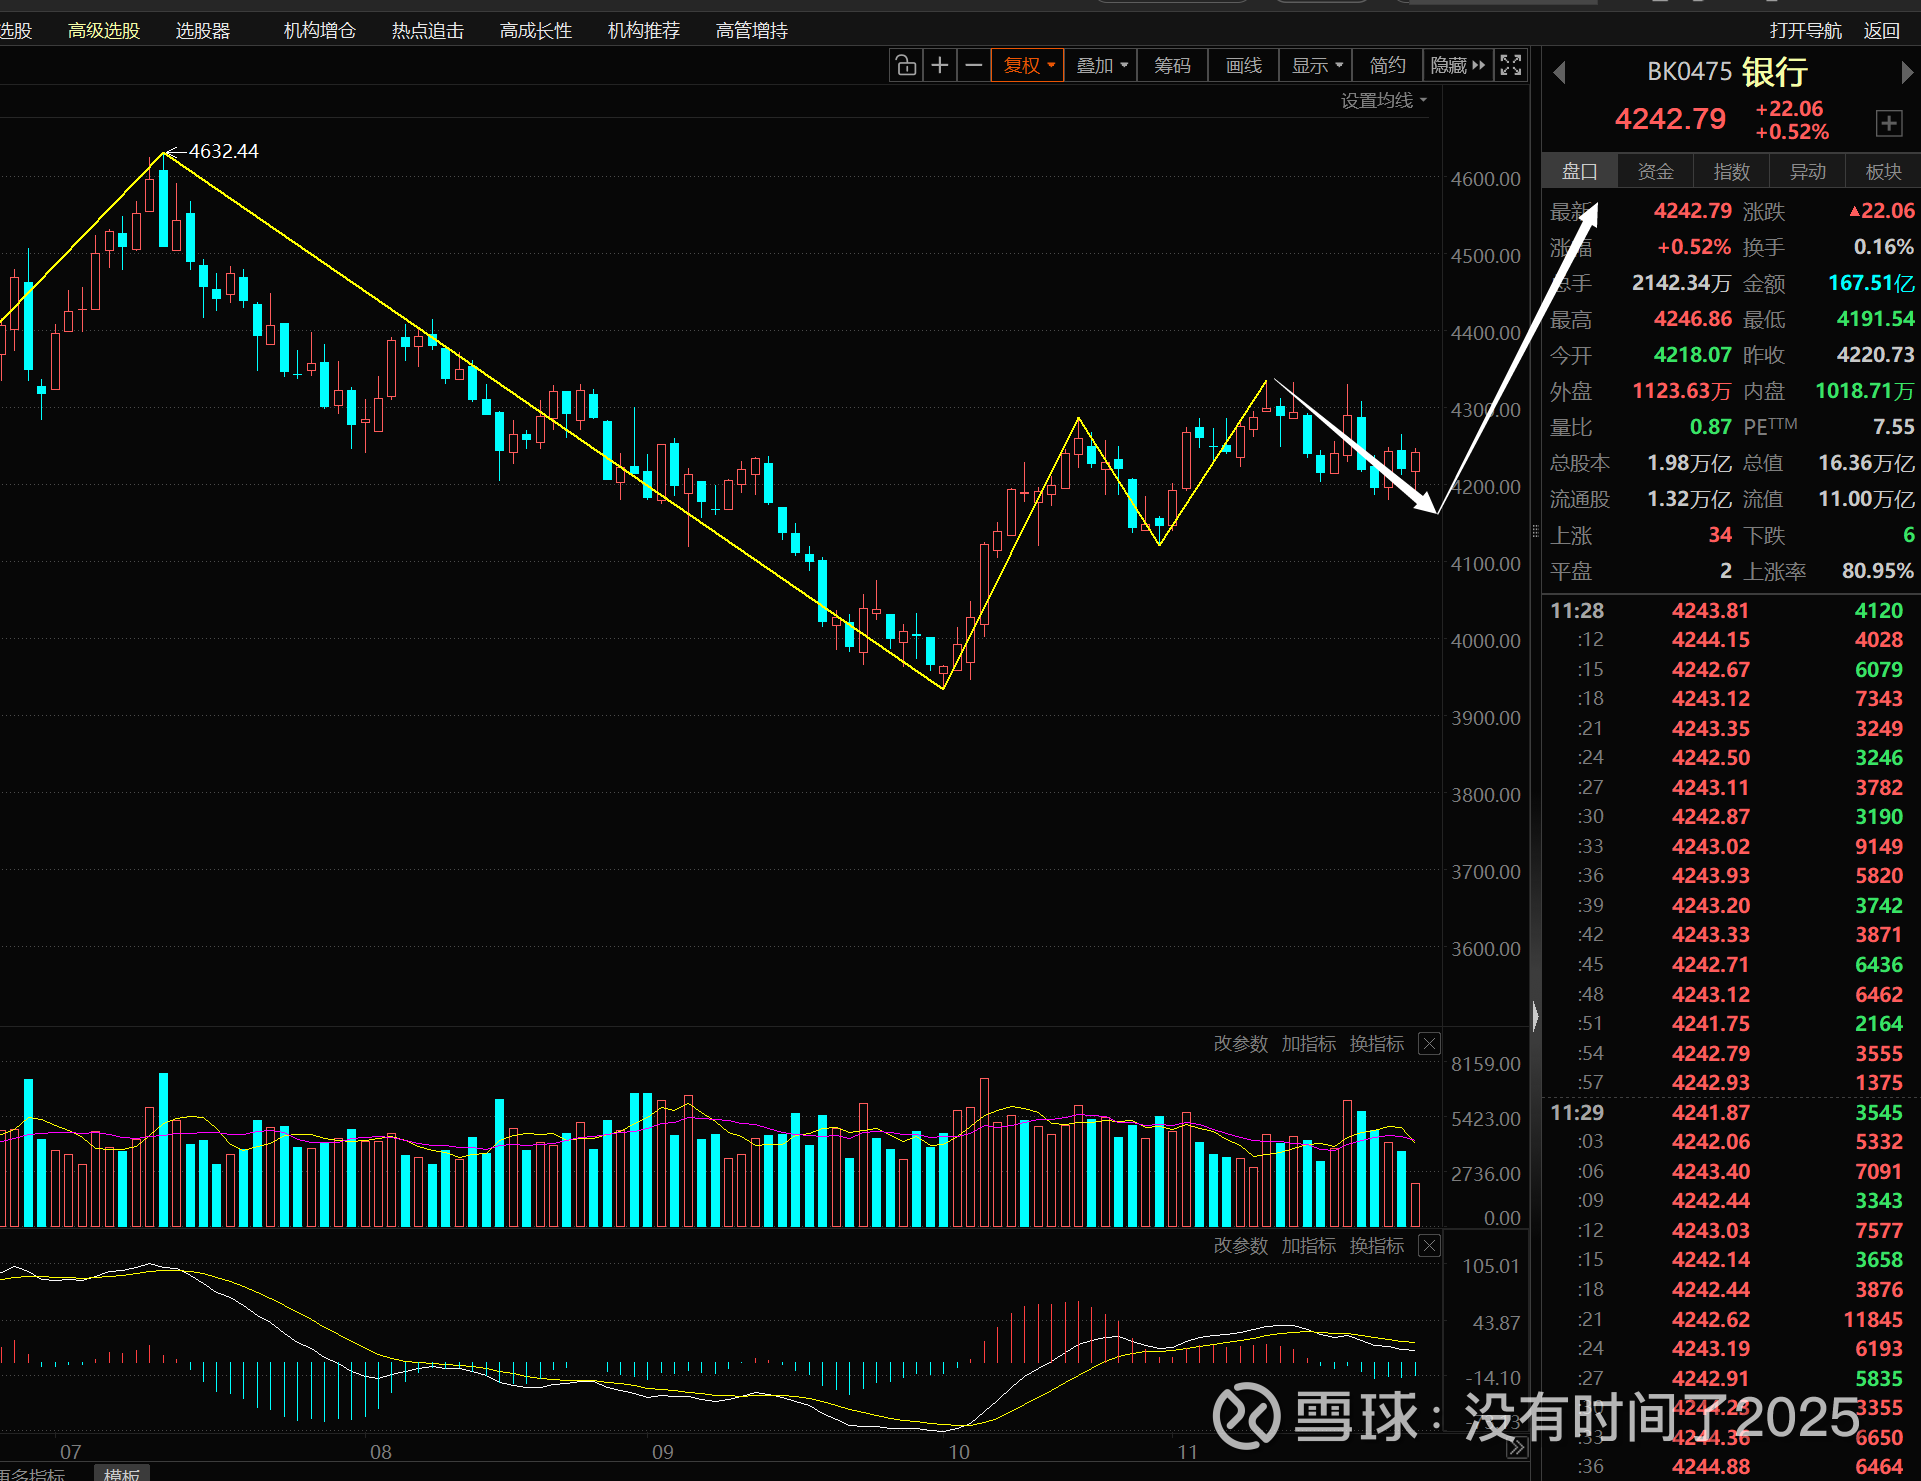Go to previous sector with left arrow
The height and width of the screenshot is (1481, 1921).
coord(1559,72)
